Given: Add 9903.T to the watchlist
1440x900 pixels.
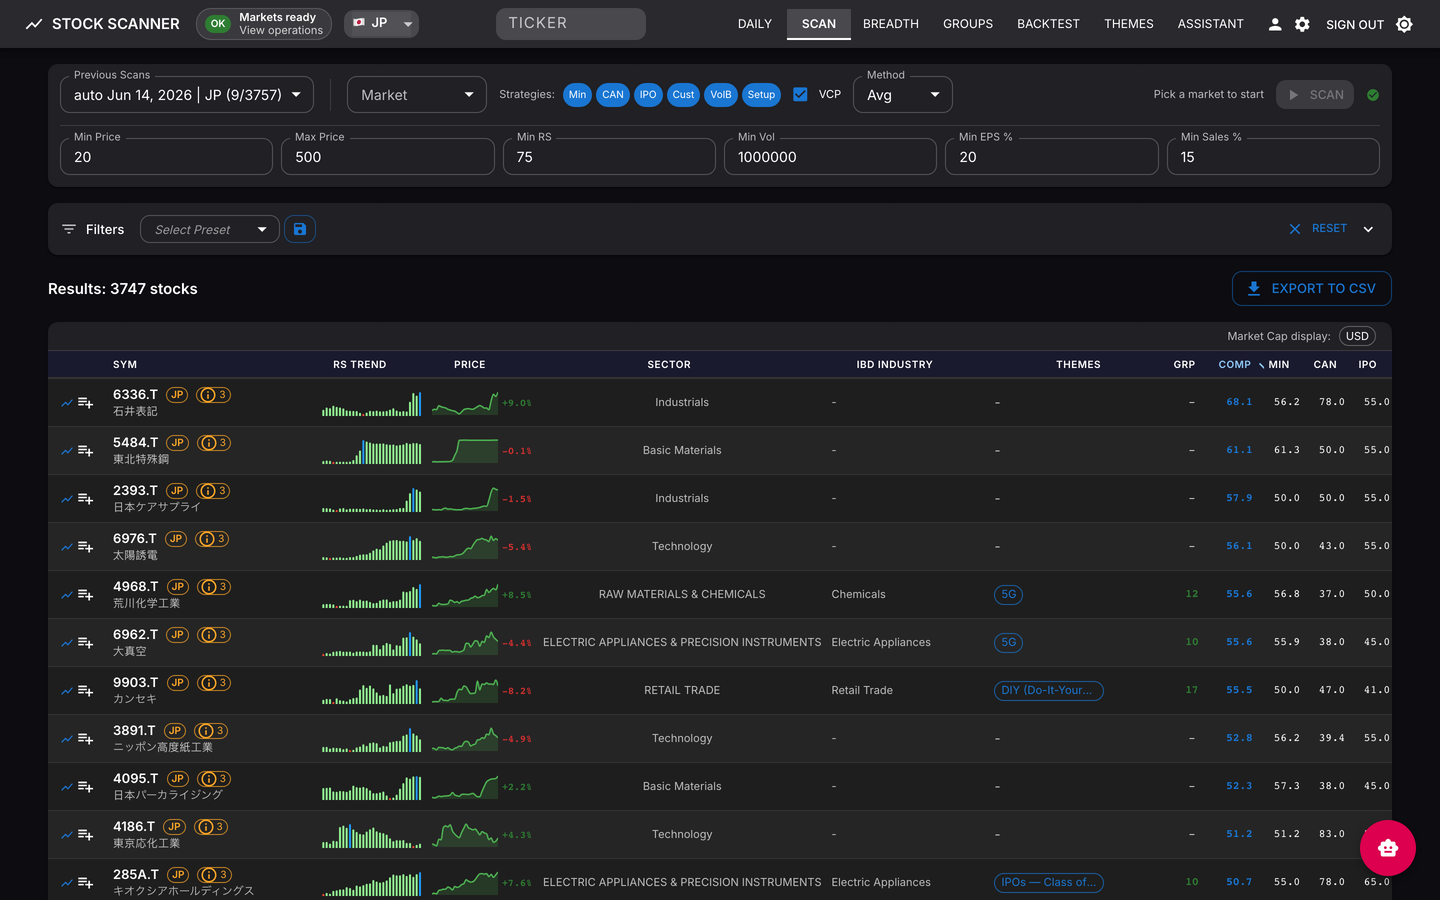Looking at the screenshot, I should 86,691.
